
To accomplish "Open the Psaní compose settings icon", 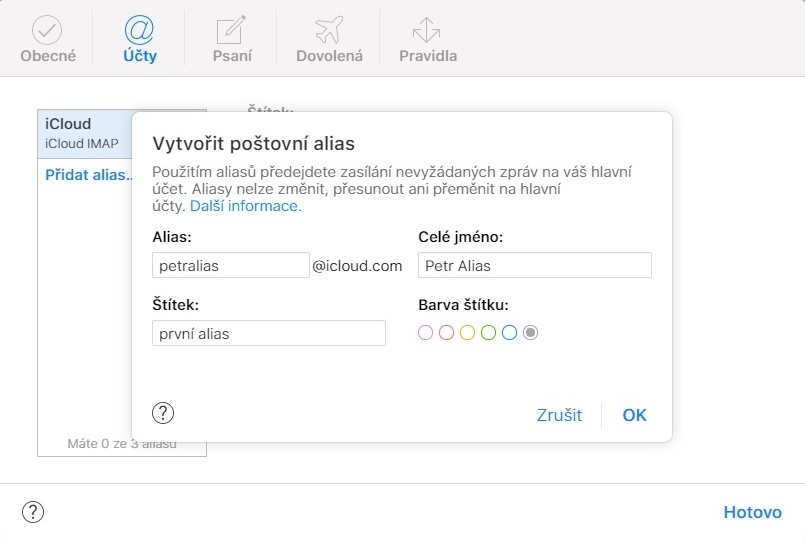I will (x=230, y=31).
